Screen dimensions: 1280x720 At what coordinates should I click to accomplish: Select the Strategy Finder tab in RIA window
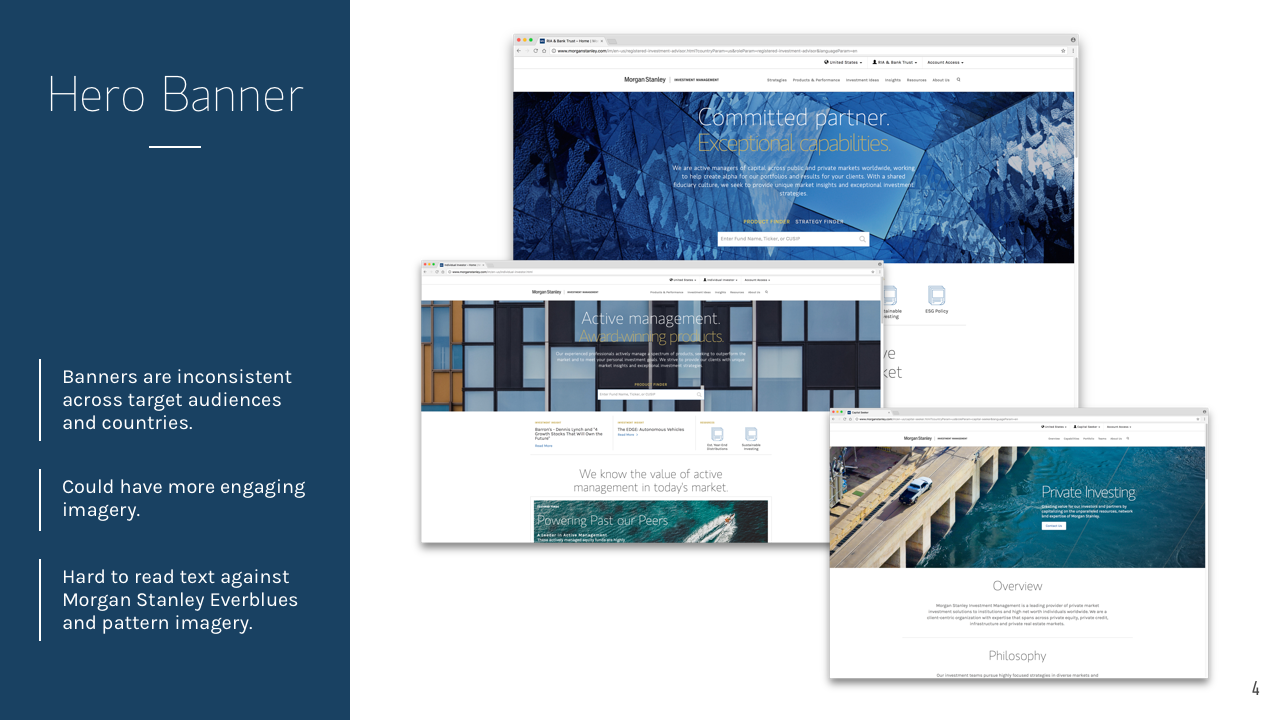pyautogui.click(x=820, y=222)
